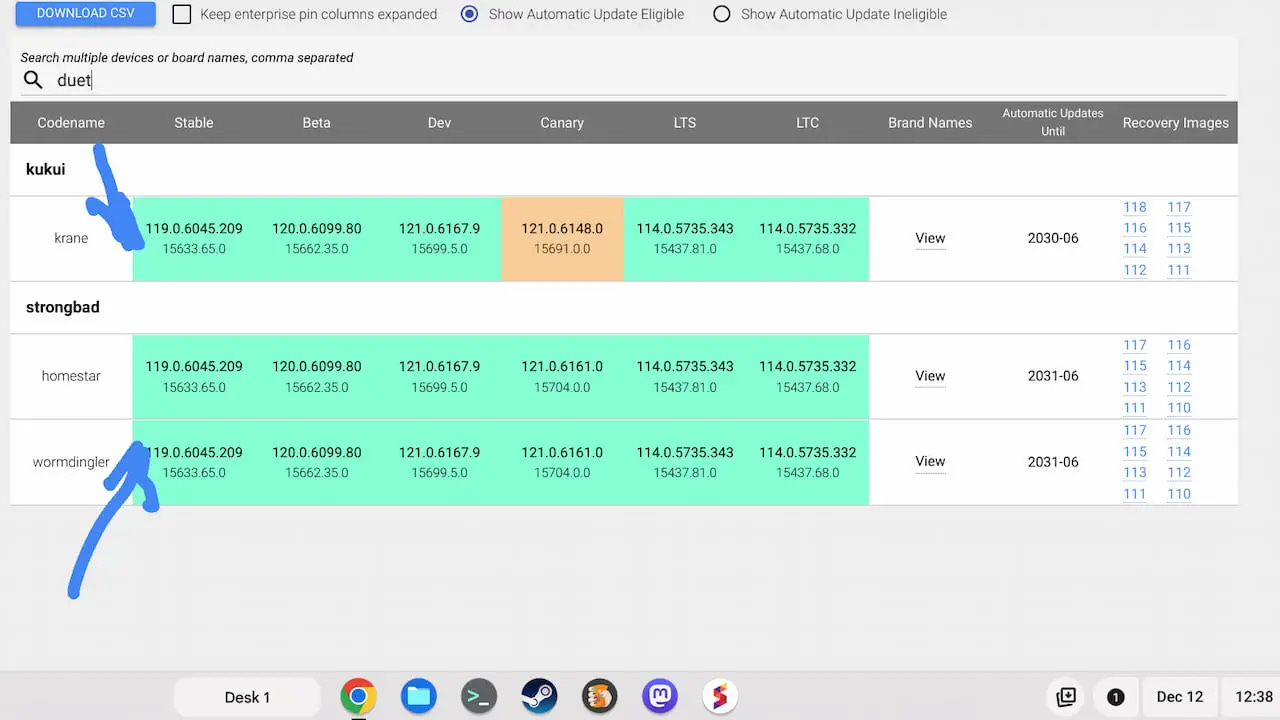1280x720 pixels.
Task: Click the Dev column header
Action: pyautogui.click(x=439, y=123)
